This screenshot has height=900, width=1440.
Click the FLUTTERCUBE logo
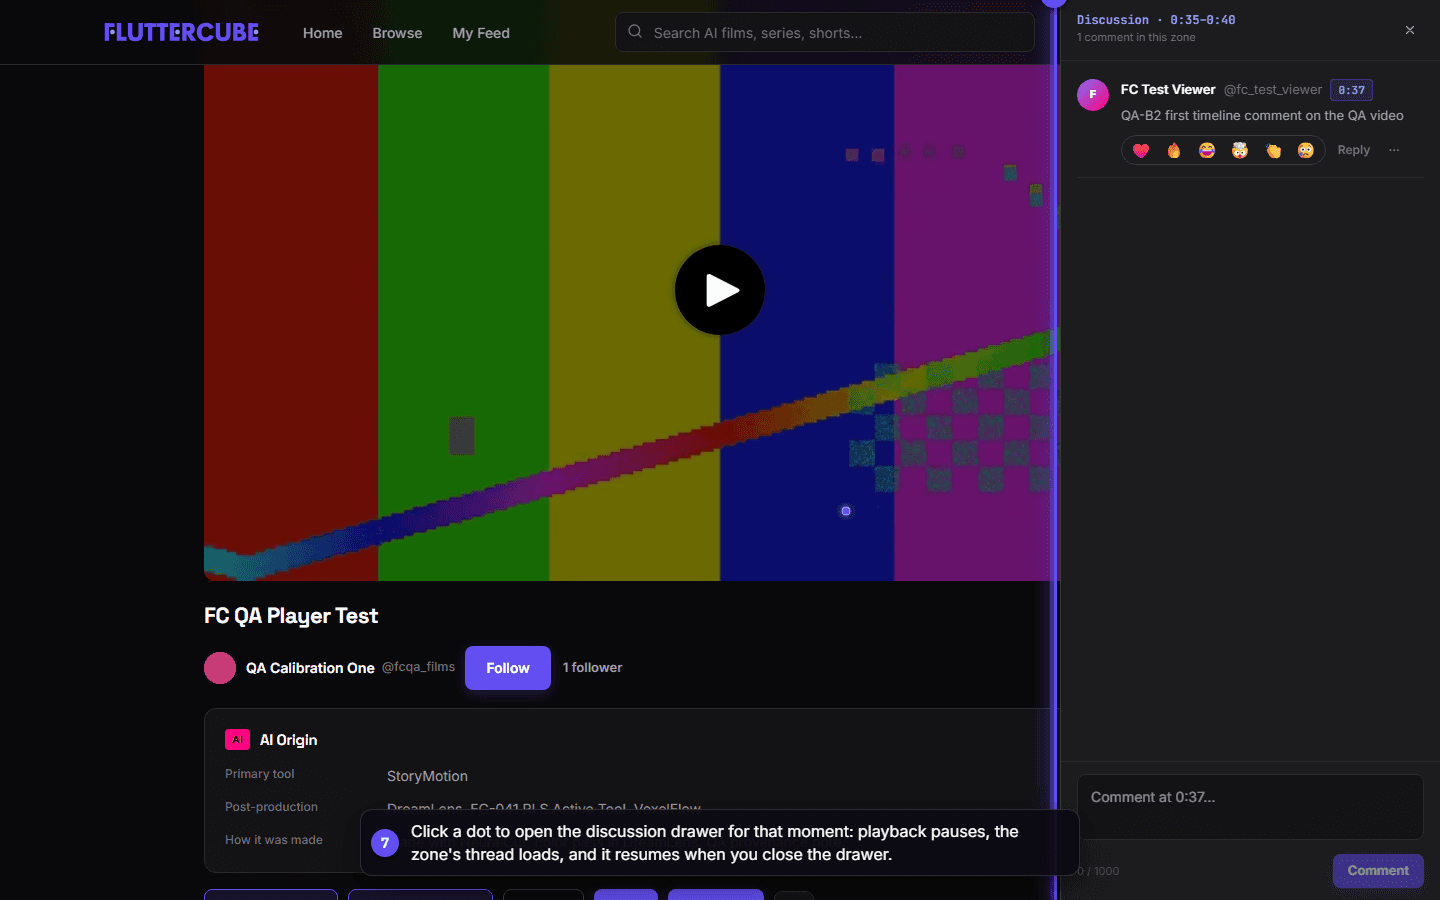pyautogui.click(x=181, y=32)
